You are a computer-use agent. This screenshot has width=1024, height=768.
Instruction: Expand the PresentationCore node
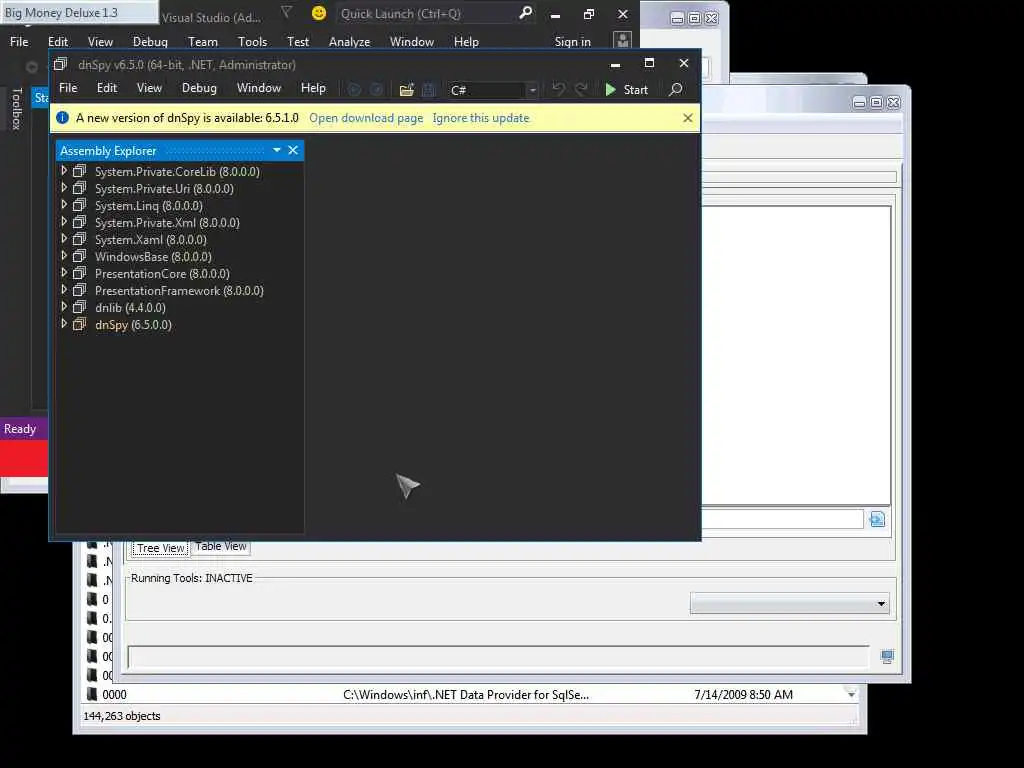click(64, 272)
